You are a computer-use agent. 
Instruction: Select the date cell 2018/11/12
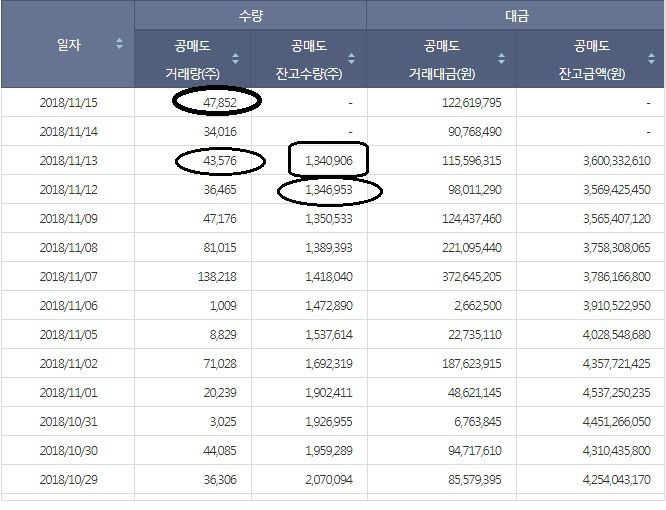(x=68, y=189)
